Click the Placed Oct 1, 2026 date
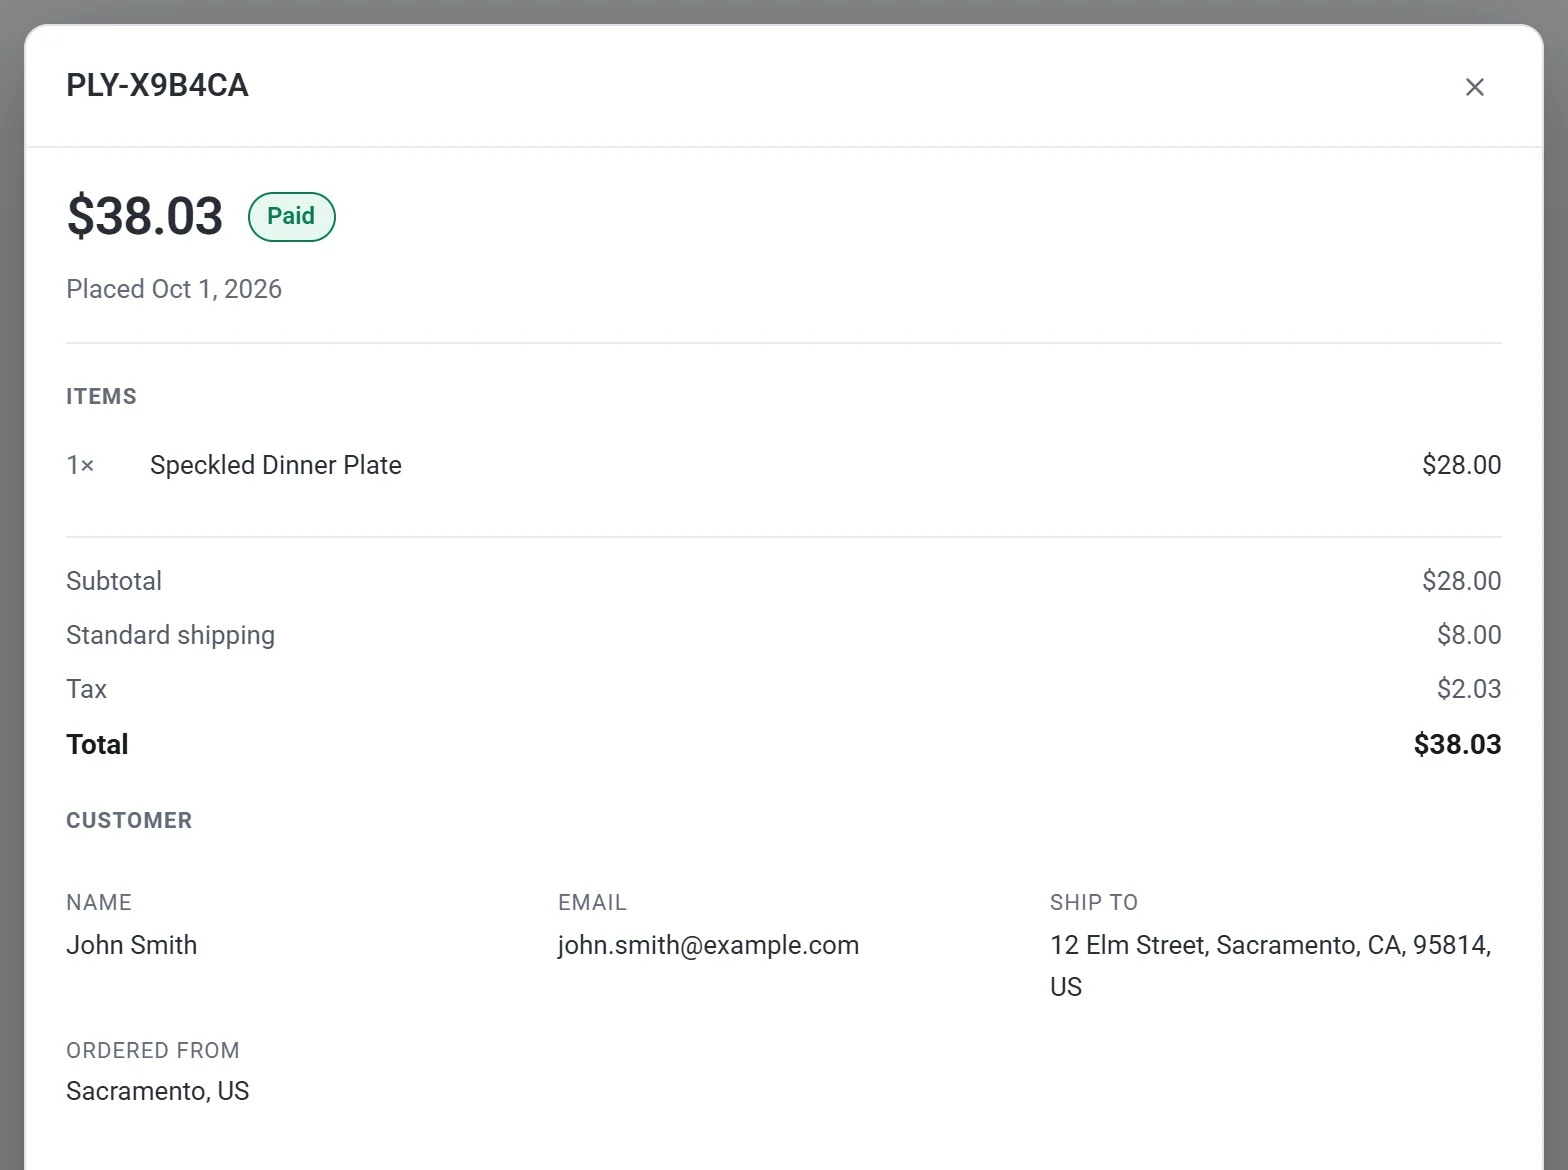The width and height of the screenshot is (1568, 1170). 174,289
